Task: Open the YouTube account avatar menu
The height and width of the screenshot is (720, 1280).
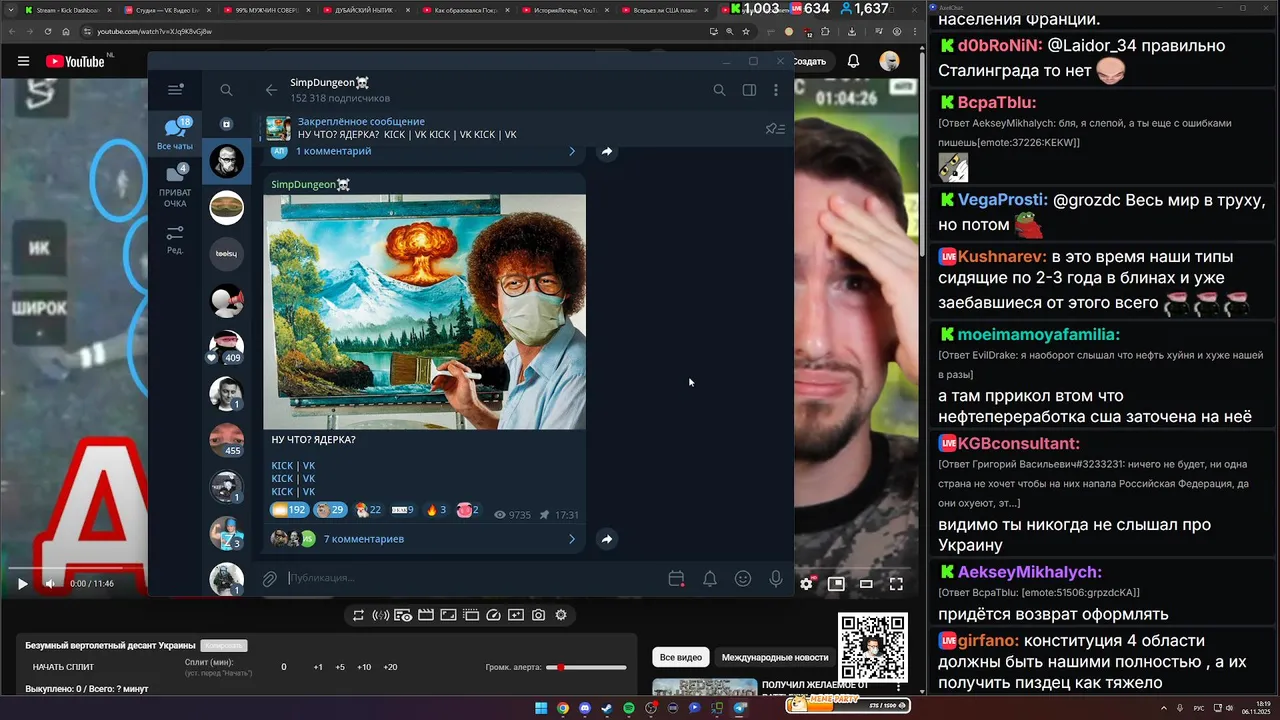Action: point(889,61)
